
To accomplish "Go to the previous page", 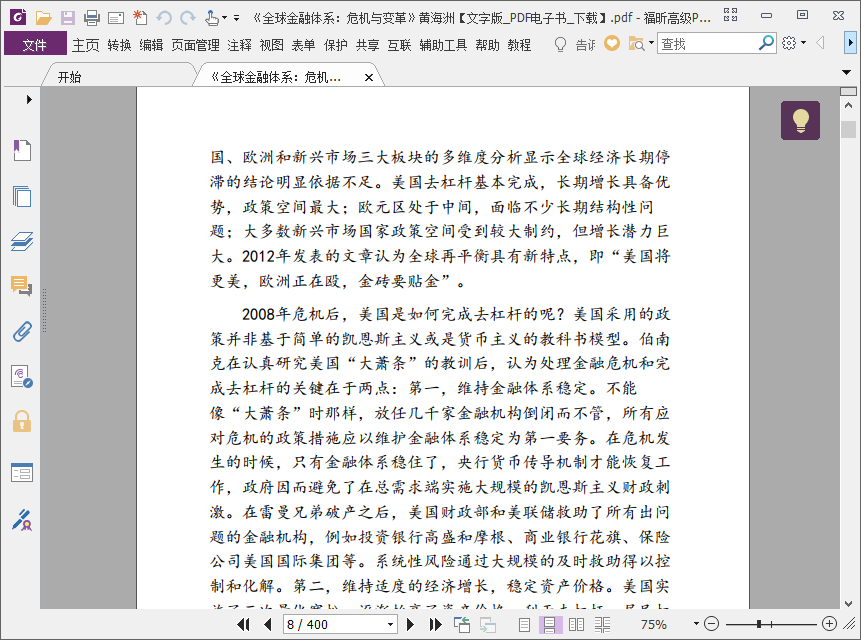I will point(267,624).
